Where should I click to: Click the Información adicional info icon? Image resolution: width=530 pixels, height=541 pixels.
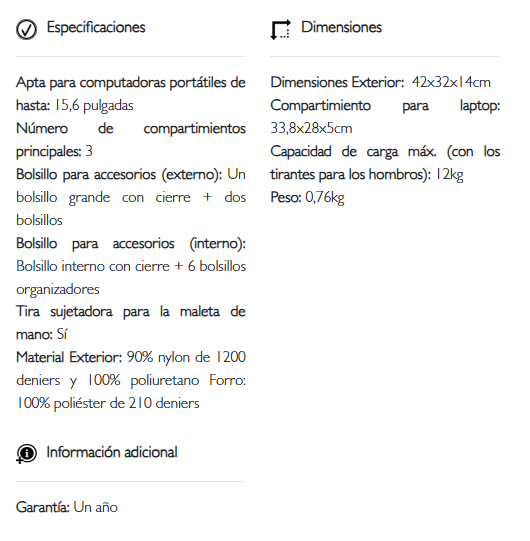point(26,454)
